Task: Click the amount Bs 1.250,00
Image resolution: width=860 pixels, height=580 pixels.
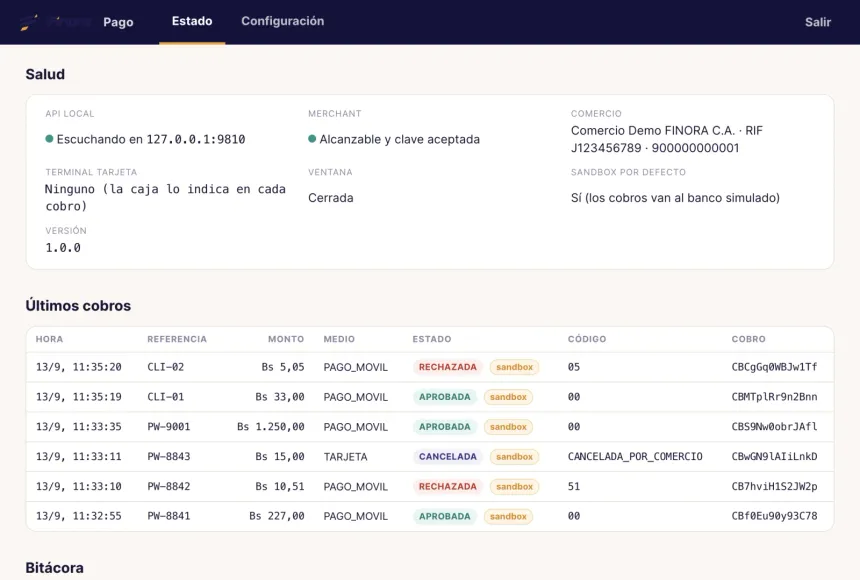Action: (x=270, y=427)
